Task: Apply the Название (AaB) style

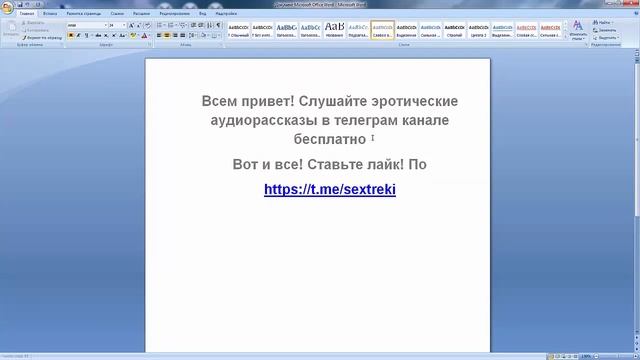Action: (334, 30)
